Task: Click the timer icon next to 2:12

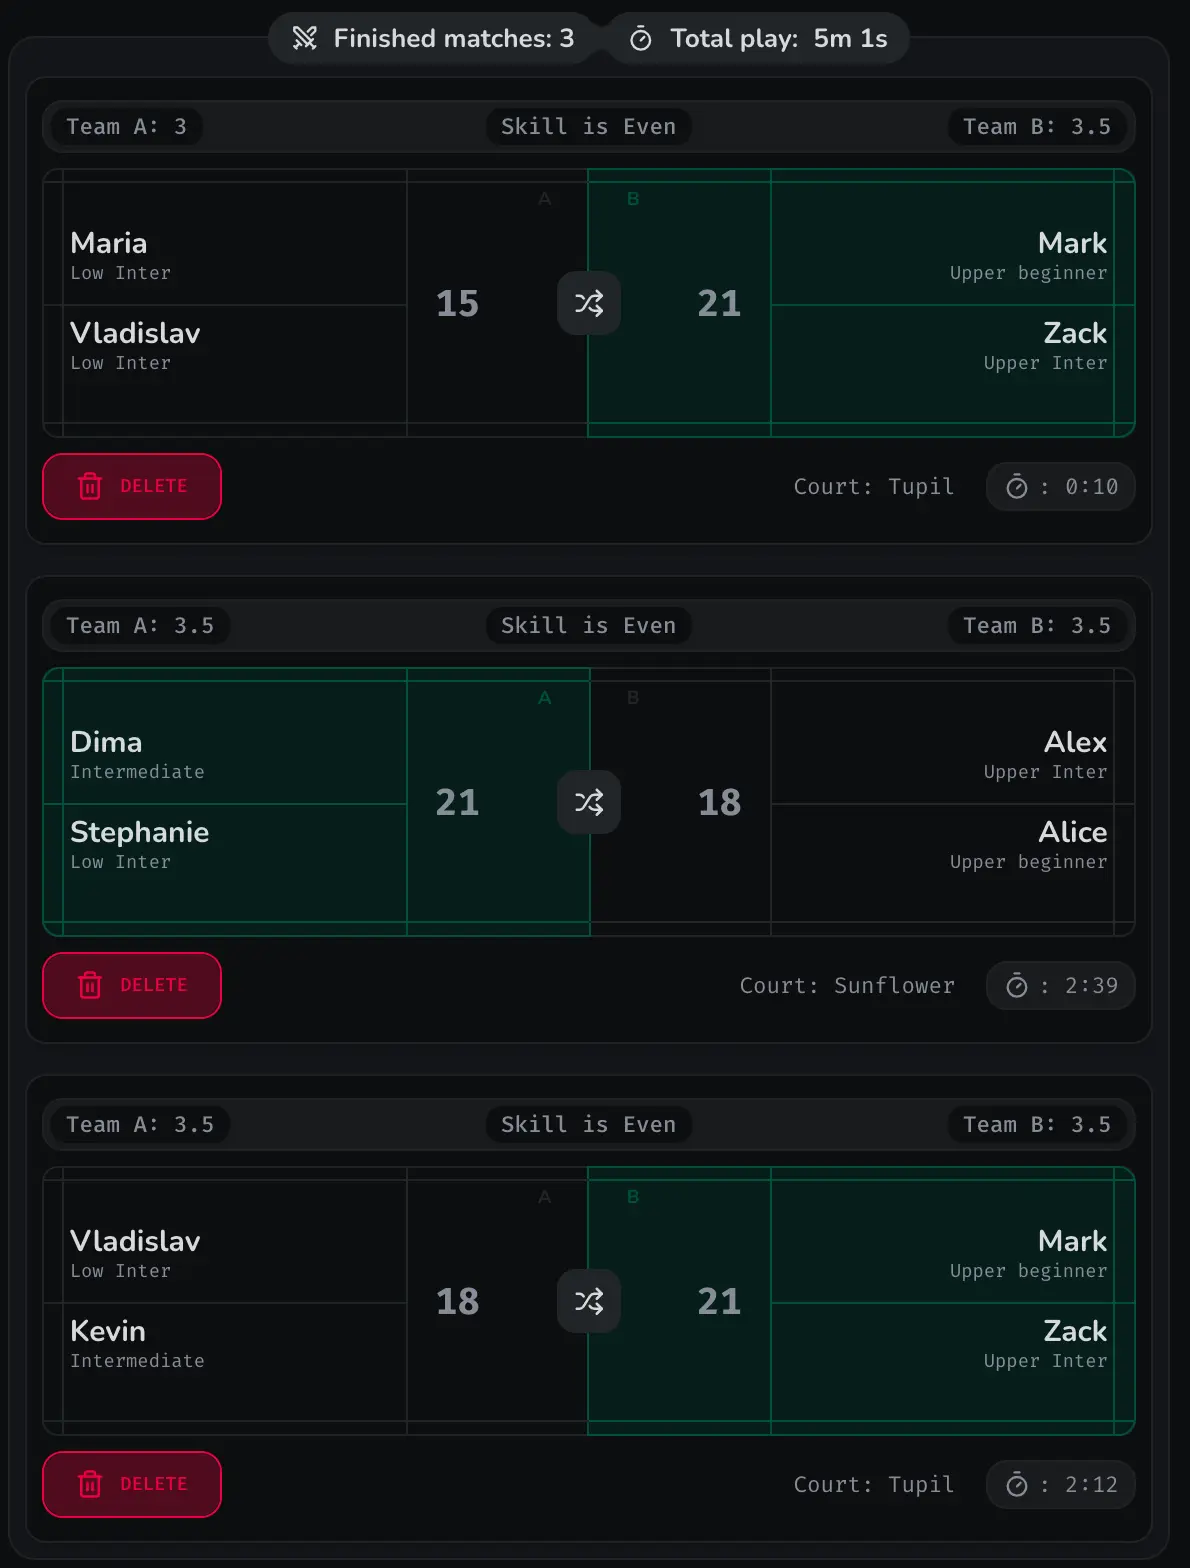Action: click(1018, 1485)
